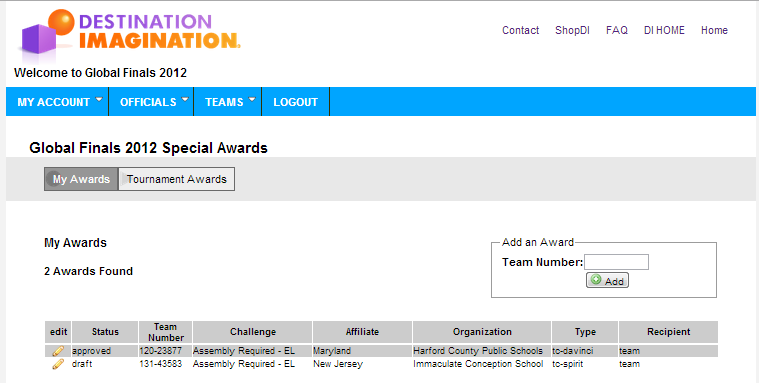Viewport: 759px width, 383px height.
Task: Open the TEAMS menu
Action: 224,102
